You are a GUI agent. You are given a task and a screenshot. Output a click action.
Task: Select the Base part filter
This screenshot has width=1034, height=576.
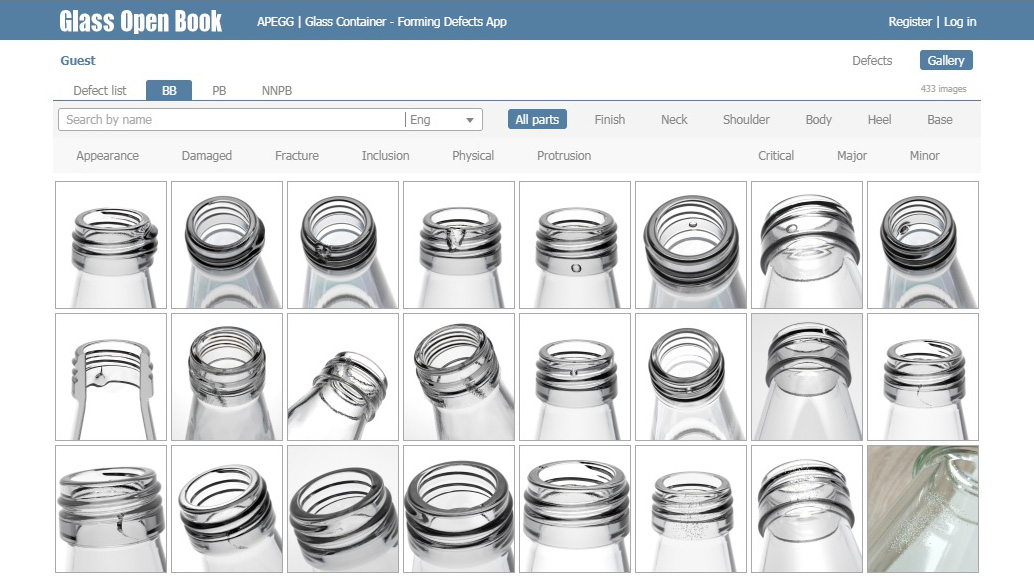939,119
